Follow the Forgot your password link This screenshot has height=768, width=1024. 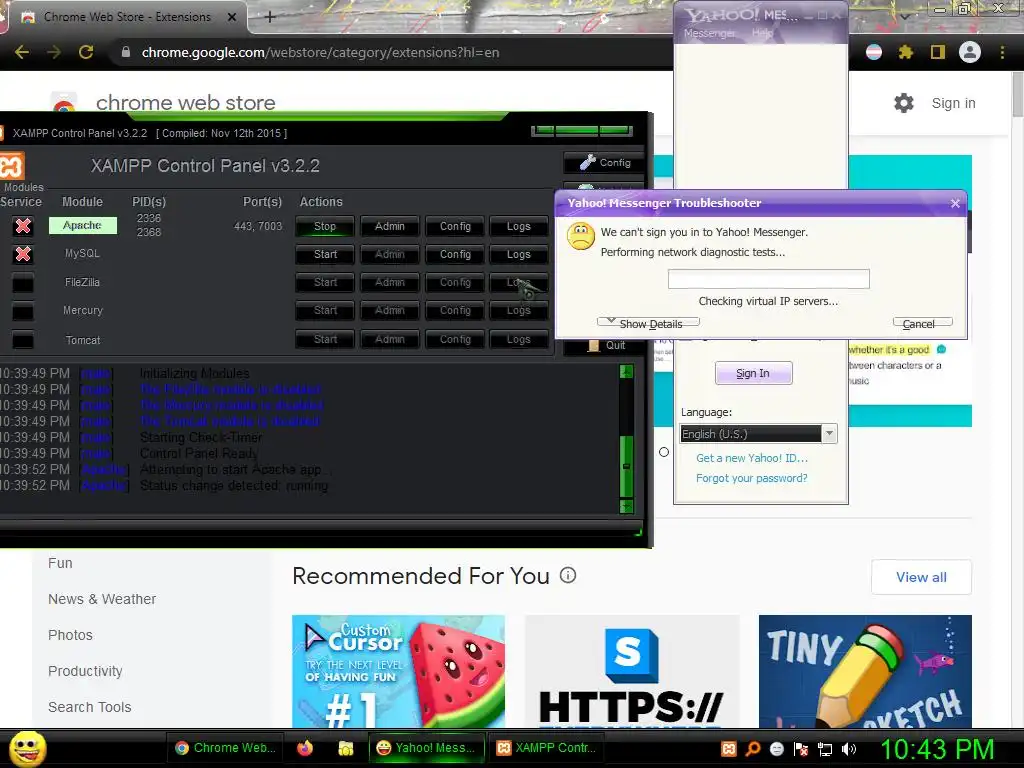tap(752, 478)
